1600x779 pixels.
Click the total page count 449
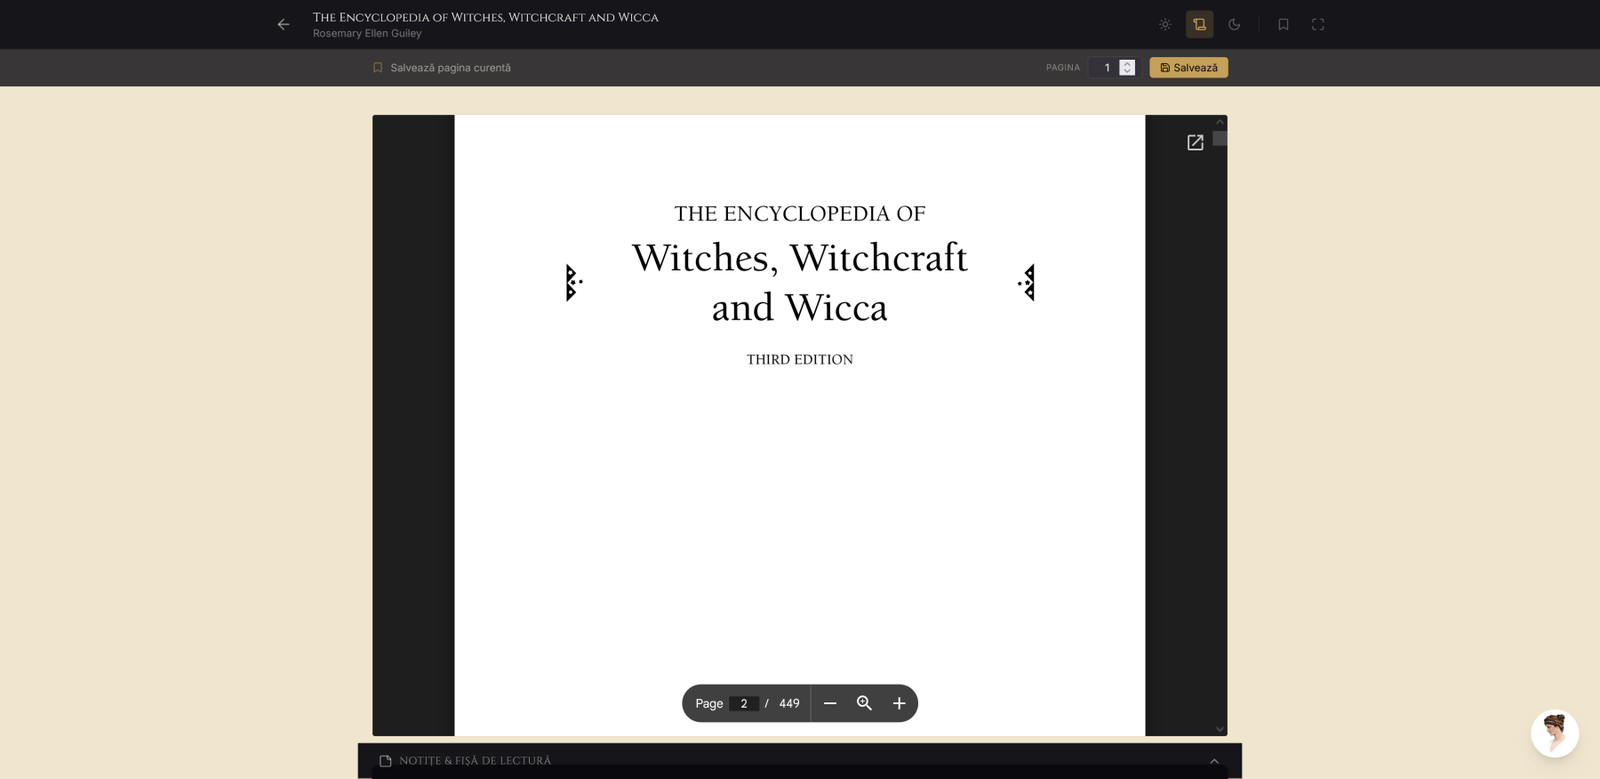[x=789, y=704]
